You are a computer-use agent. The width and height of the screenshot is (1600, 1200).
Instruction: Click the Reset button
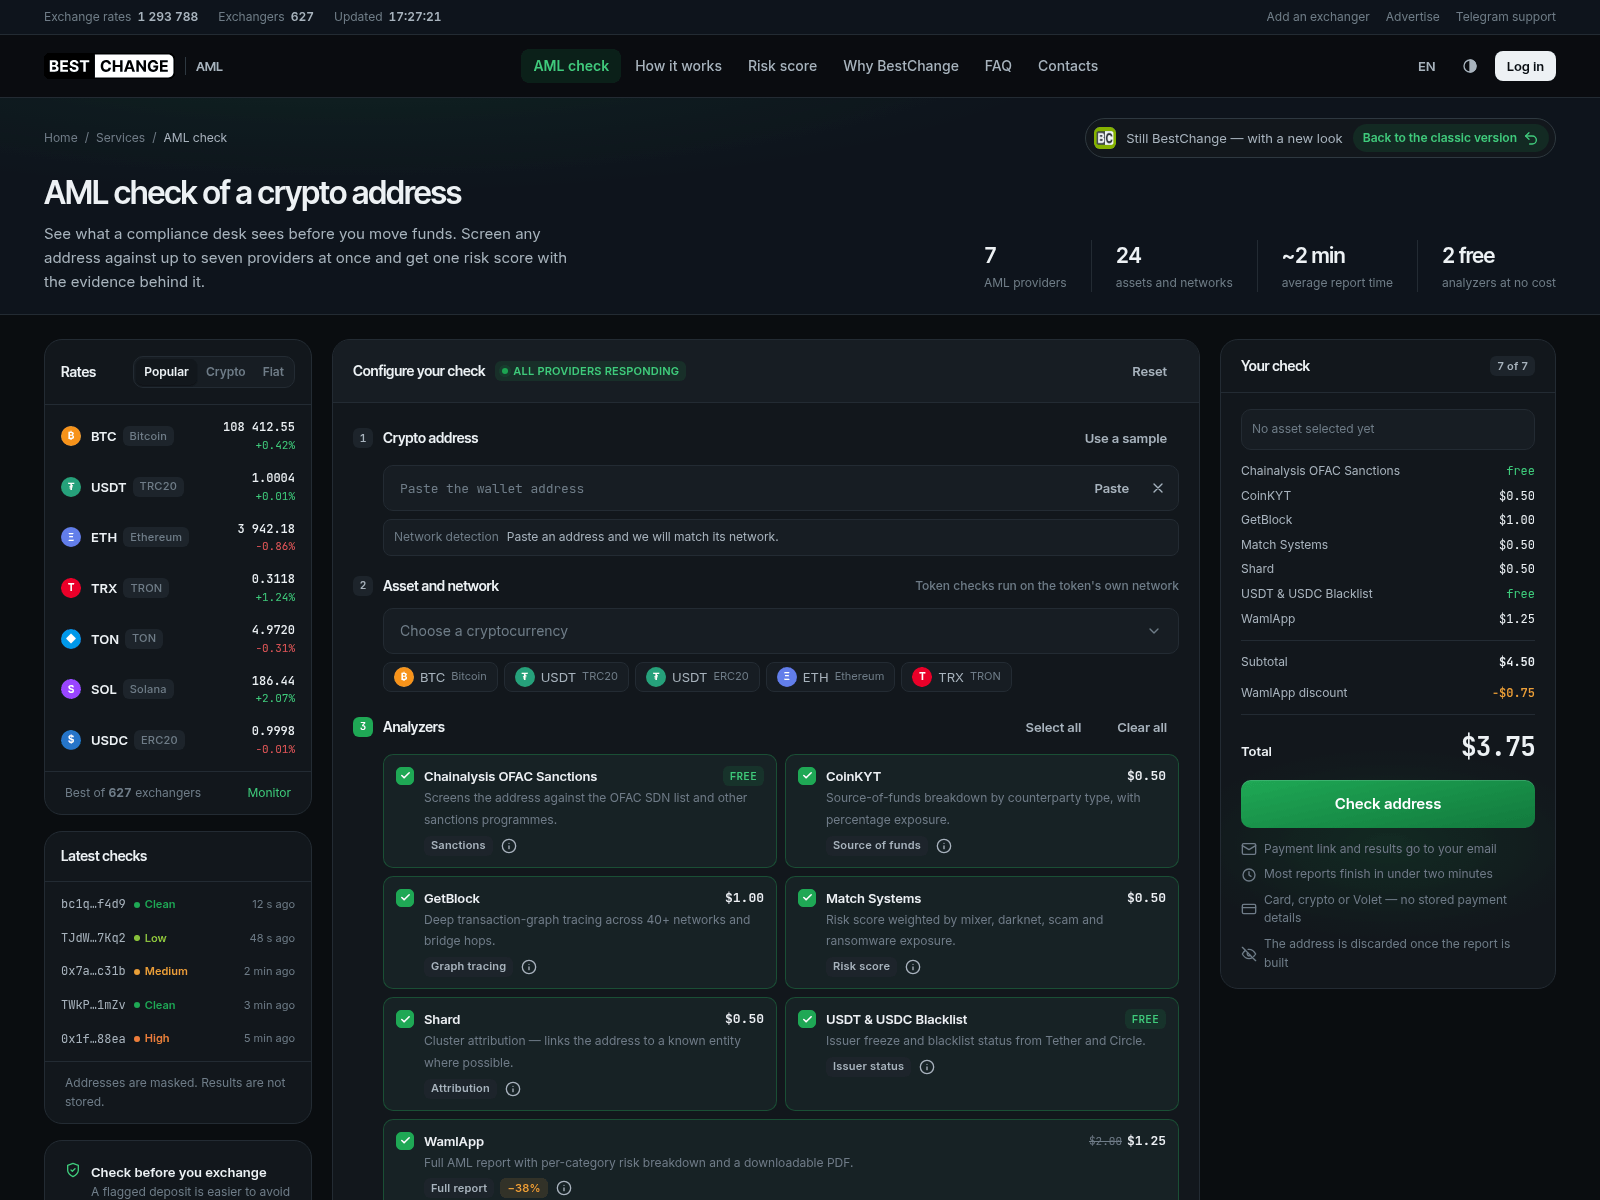pos(1149,371)
